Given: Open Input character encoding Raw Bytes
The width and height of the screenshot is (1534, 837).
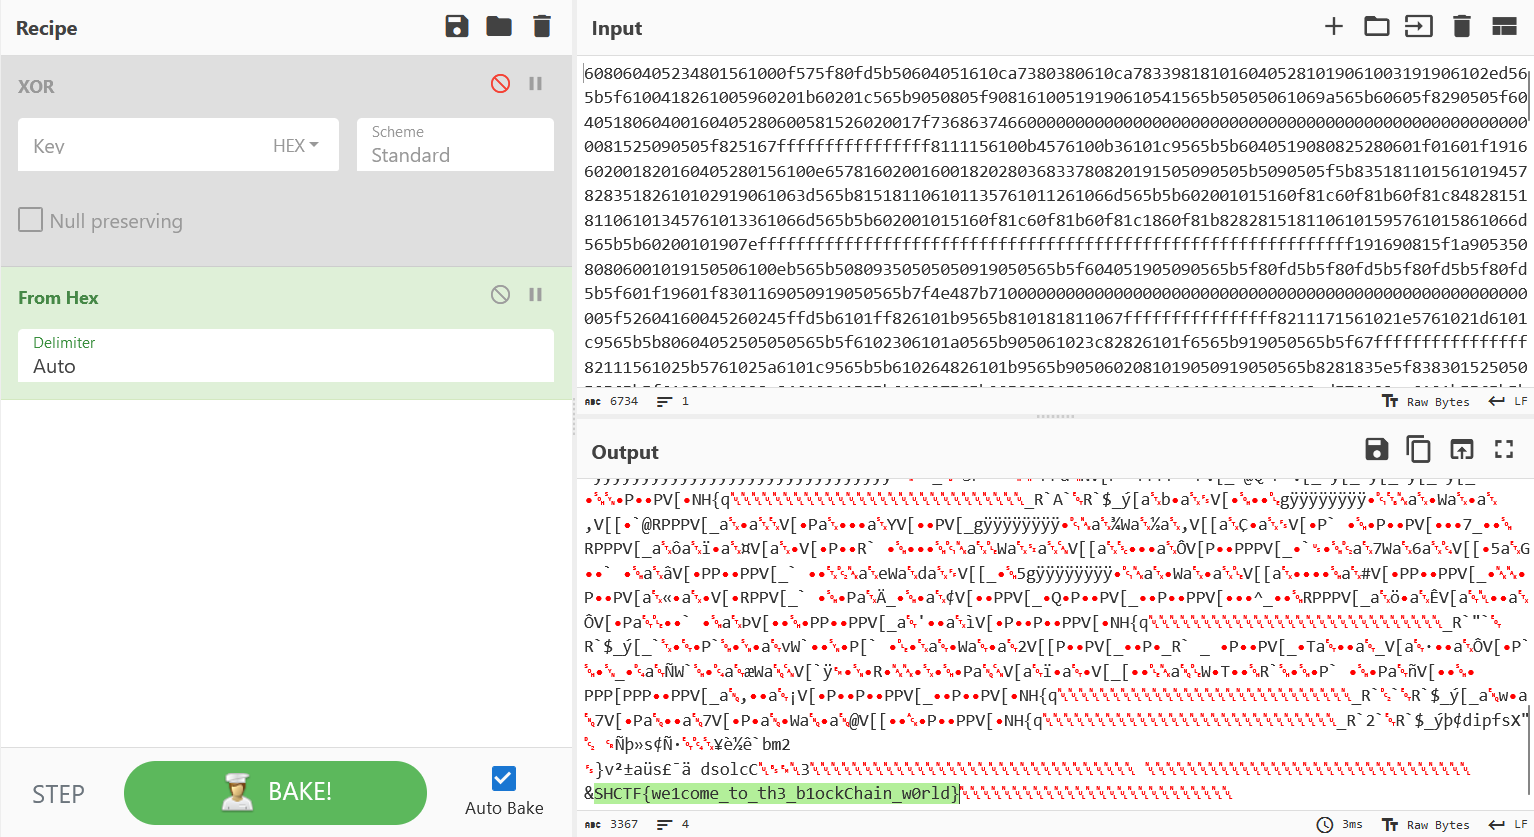Looking at the screenshot, I should 1427,401.
